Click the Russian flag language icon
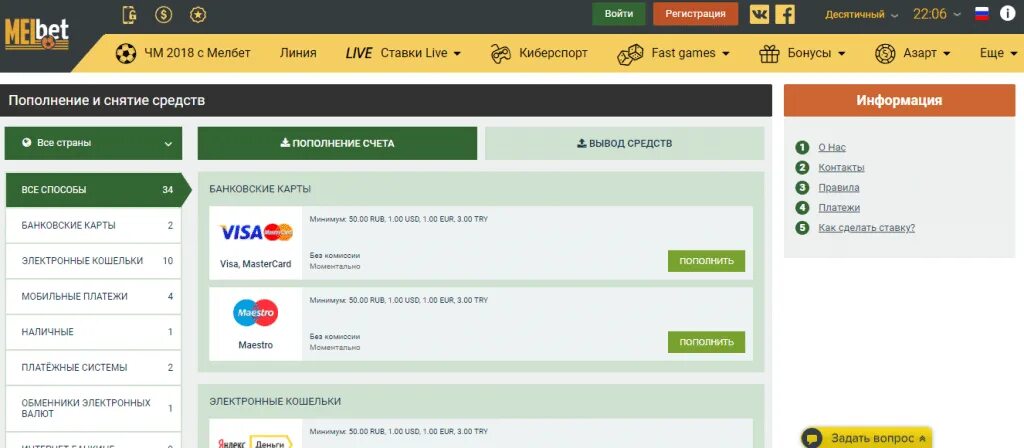The width and height of the screenshot is (1024, 448). click(x=982, y=14)
